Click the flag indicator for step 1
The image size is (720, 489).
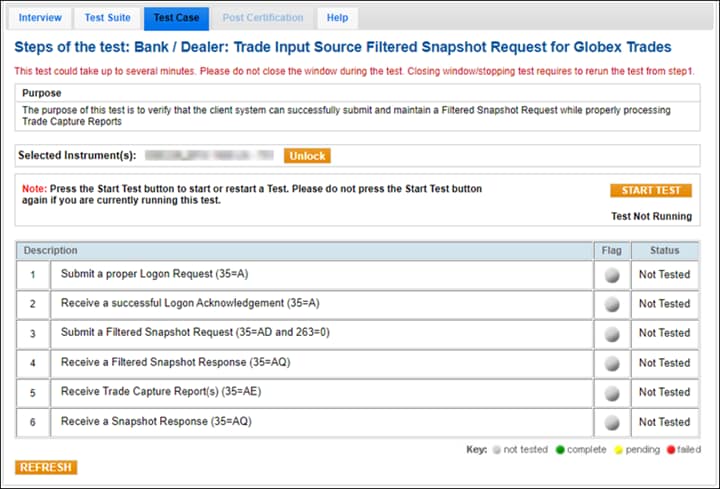(611, 274)
